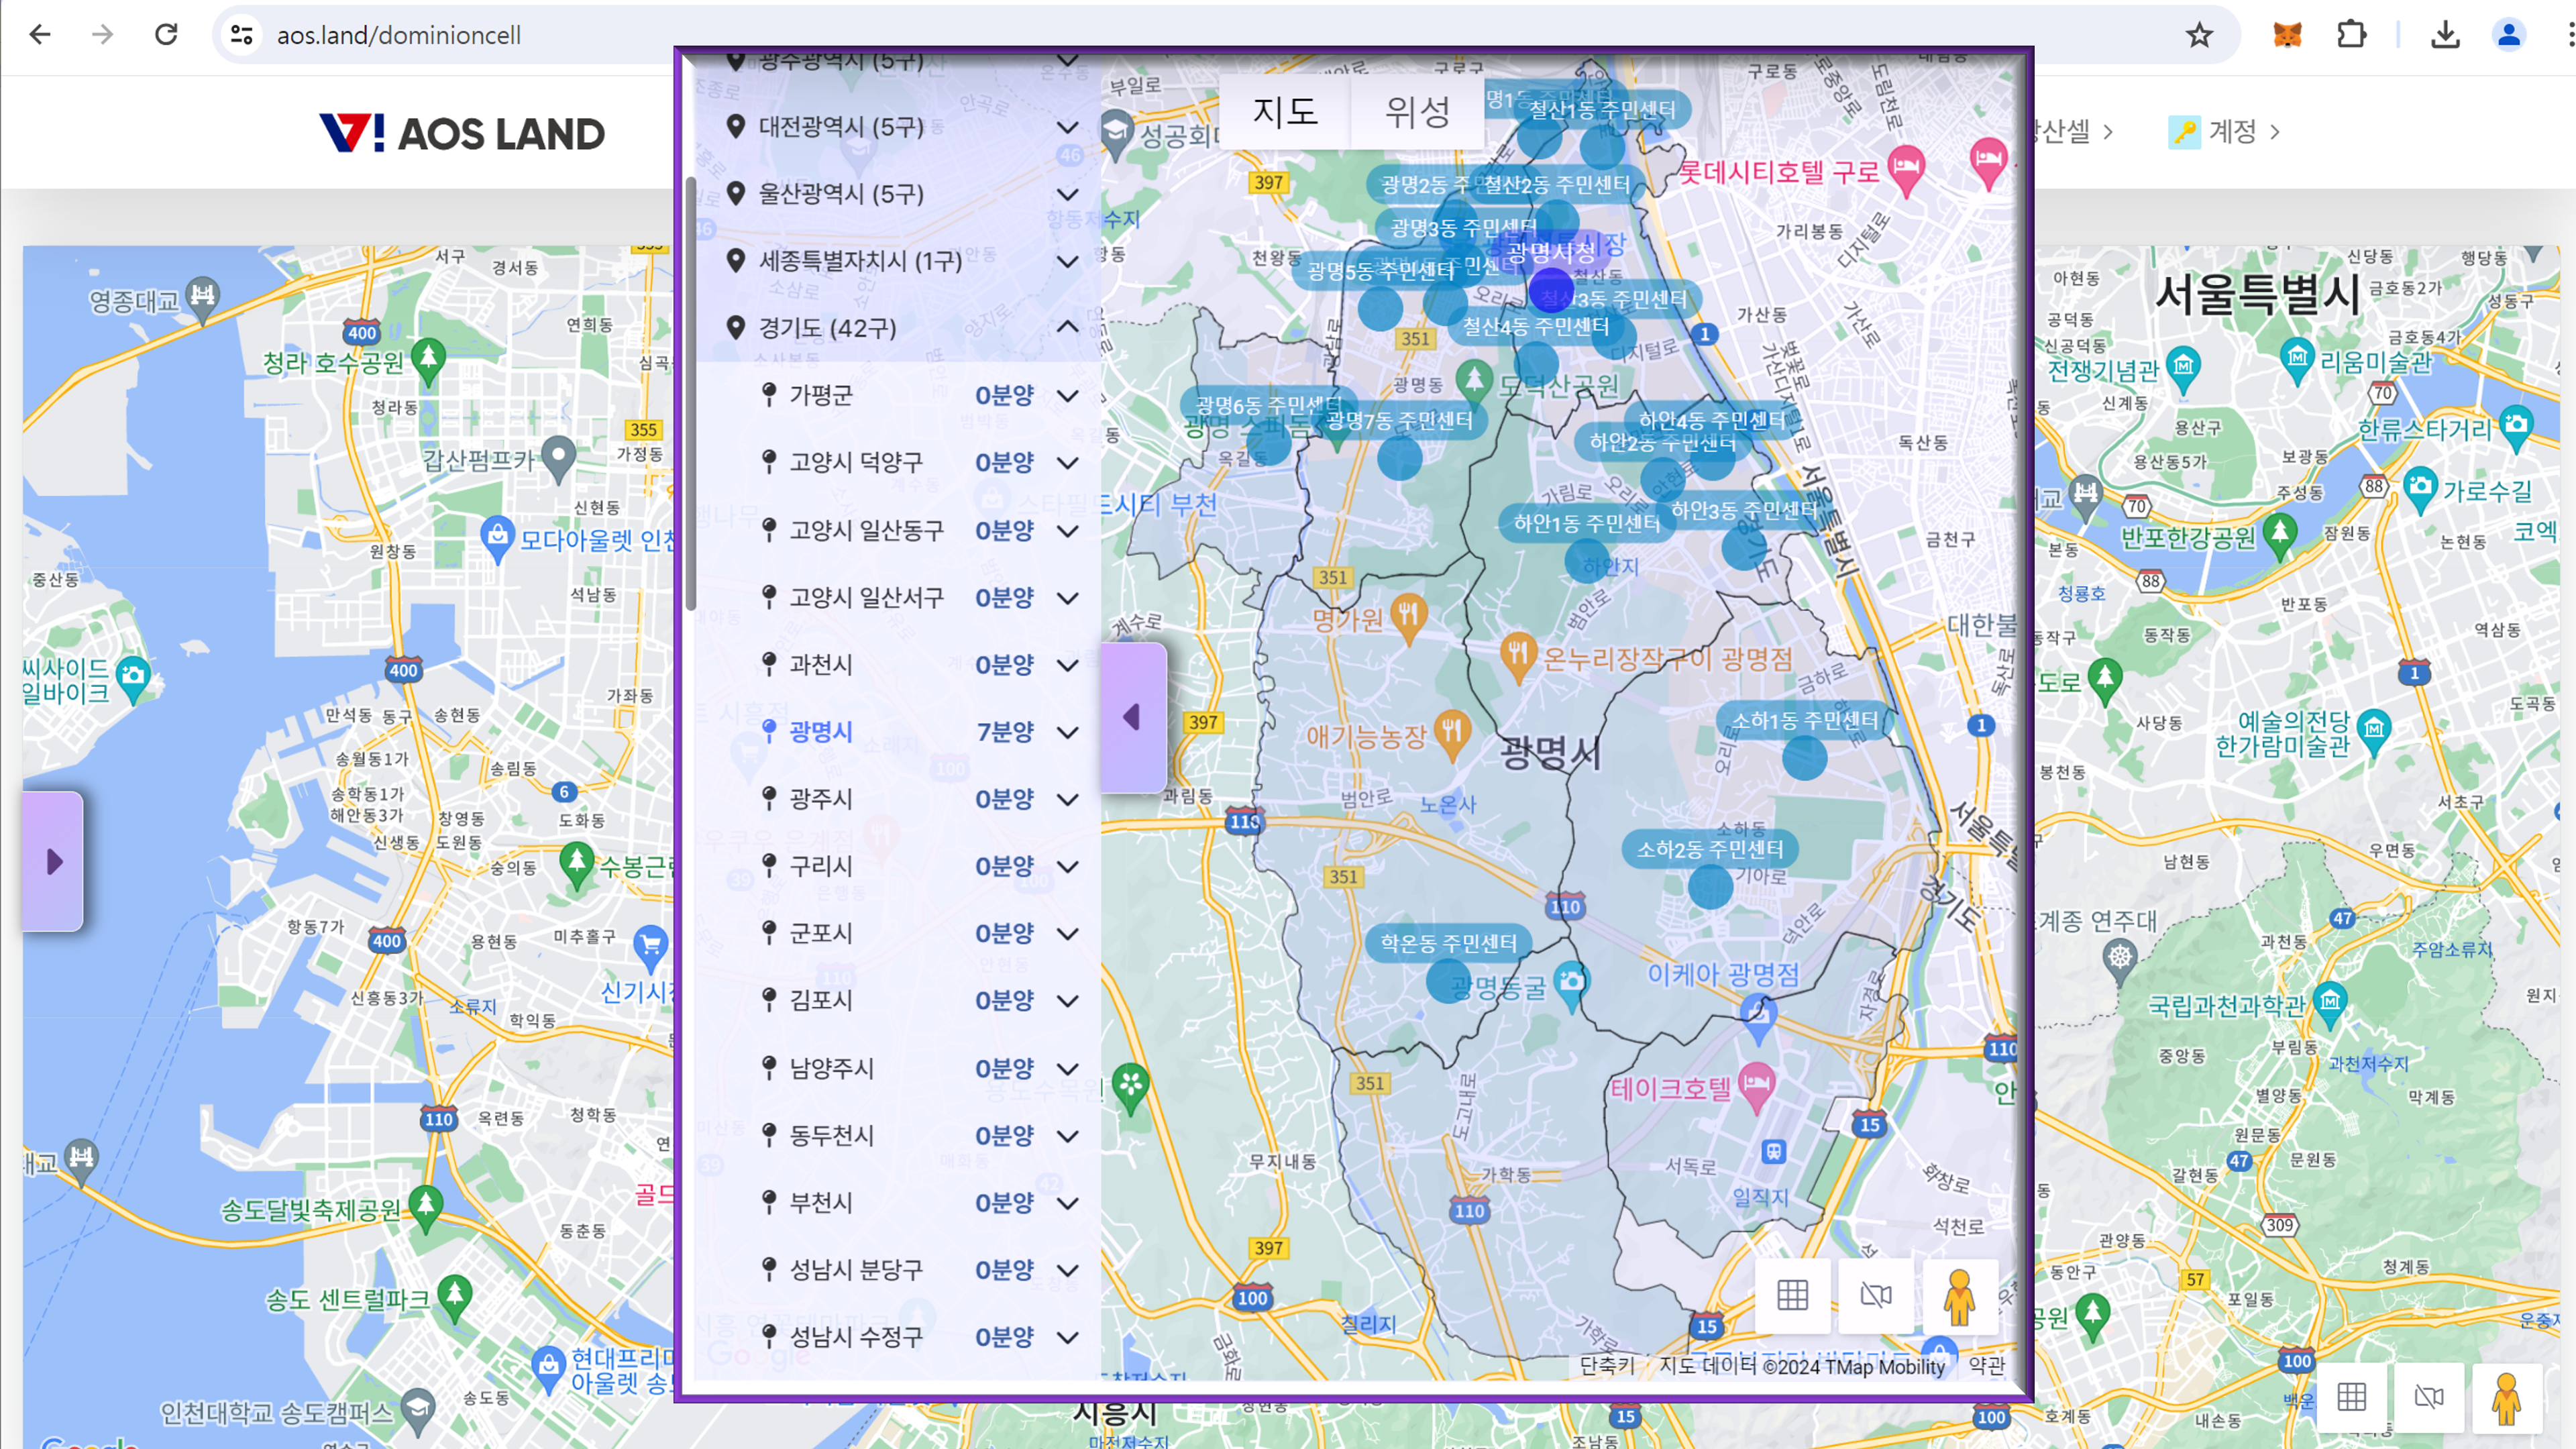Click the purple right-arrow expand handle on left
This screenshot has height=1449, width=2576.
pyautogui.click(x=53, y=861)
